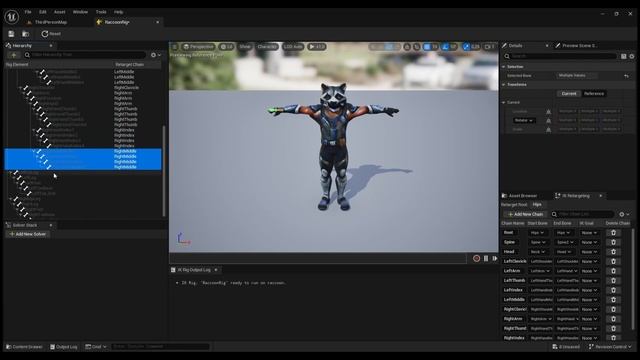640x360 pixels.
Task: Delete the LeftArm chain
Action: [613, 271]
